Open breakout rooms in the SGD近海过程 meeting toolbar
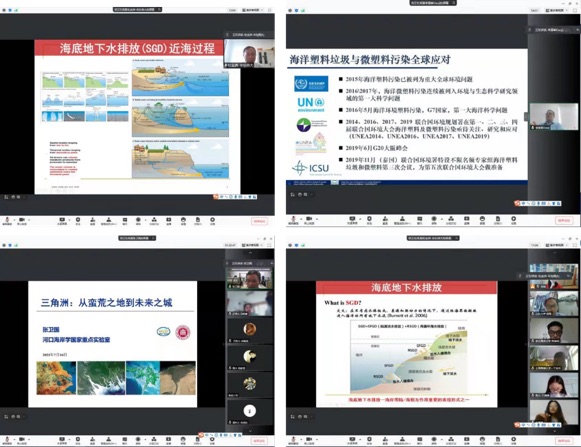The height and width of the screenshot is (447, 581). (x=154, y=221)
